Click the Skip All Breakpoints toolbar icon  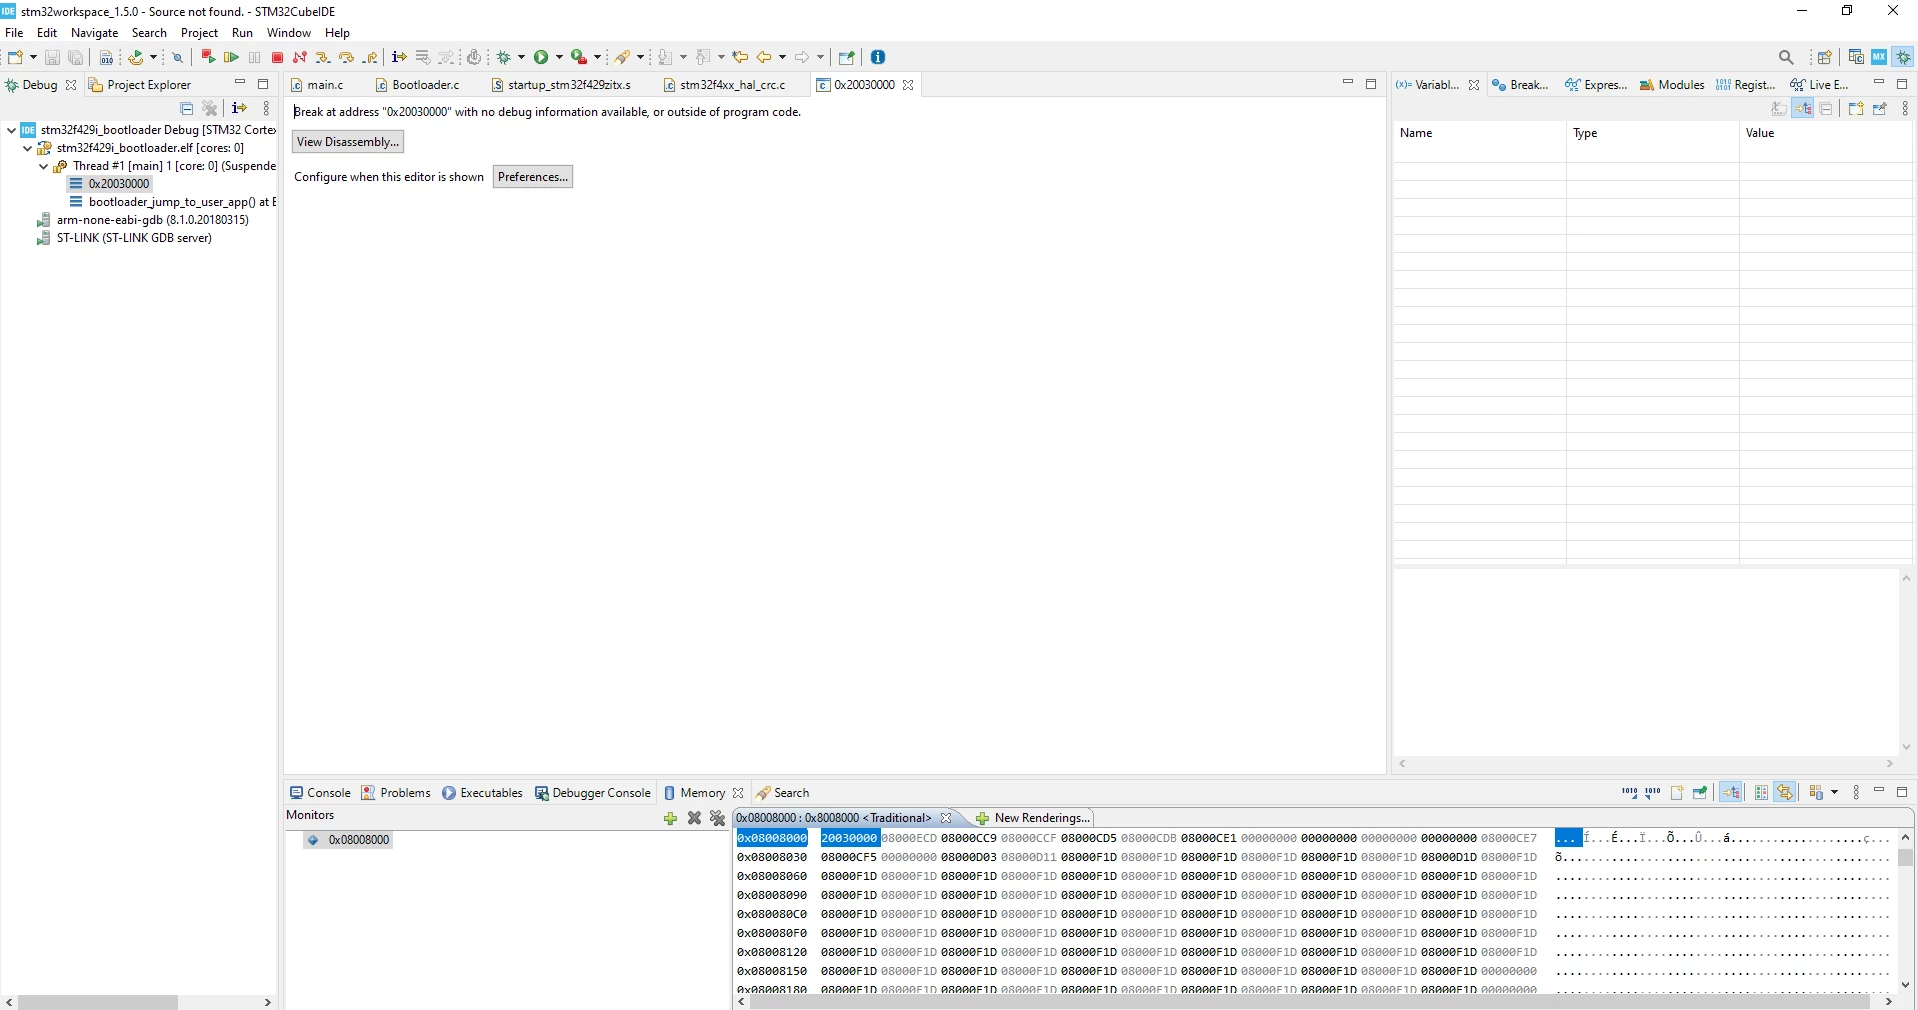178,57
